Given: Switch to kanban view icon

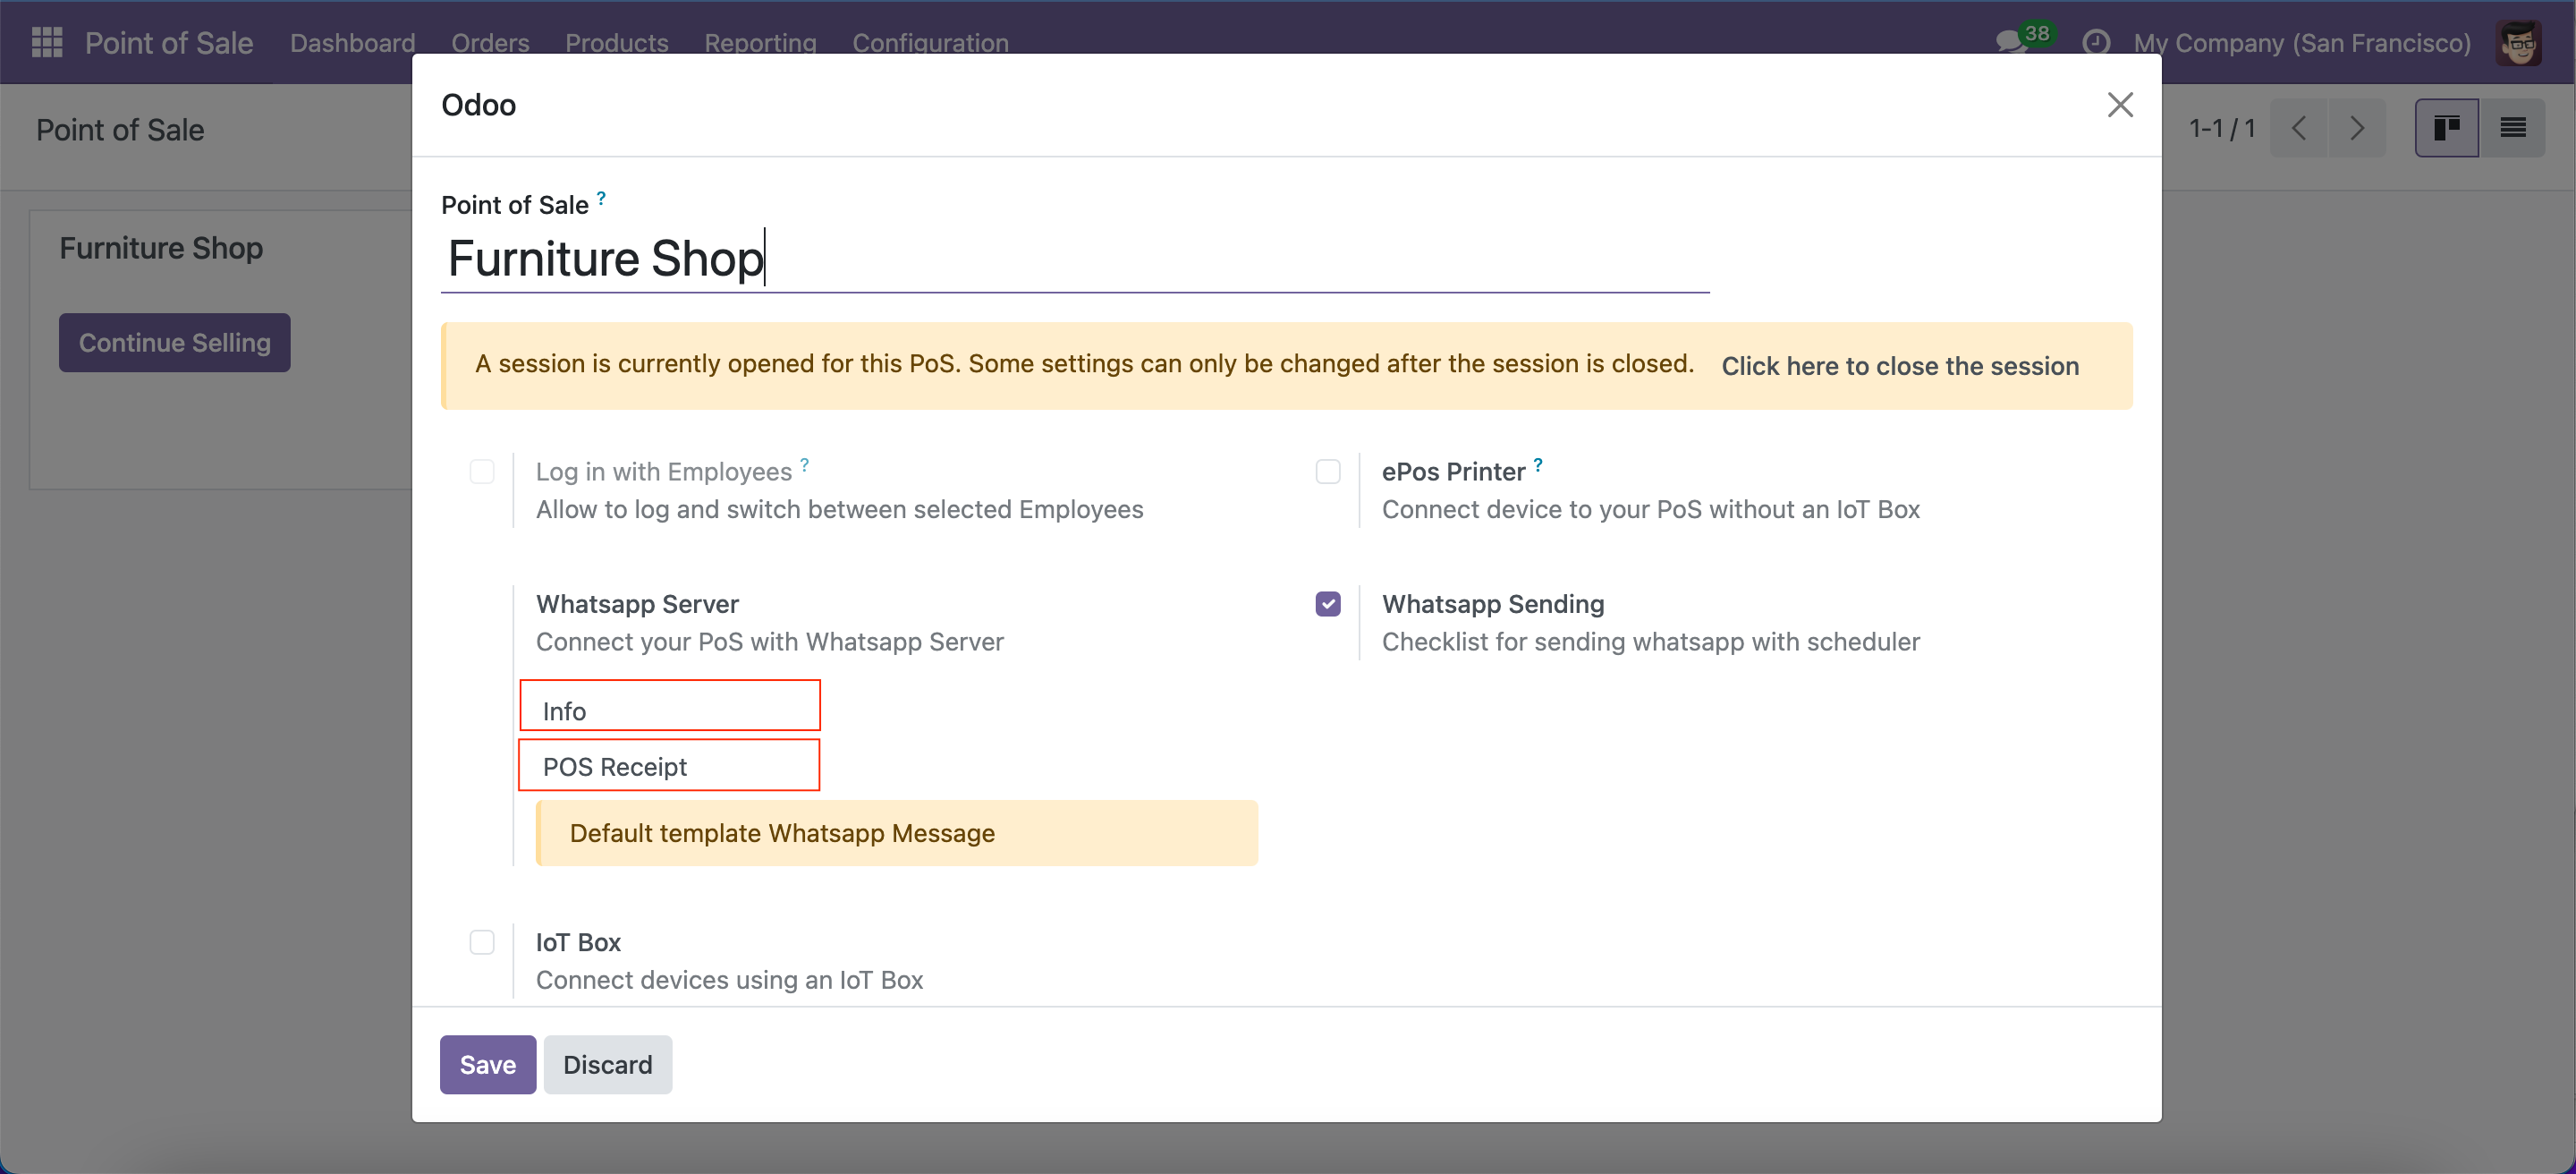Looking at the screenshot, I should pos(2446,128).
